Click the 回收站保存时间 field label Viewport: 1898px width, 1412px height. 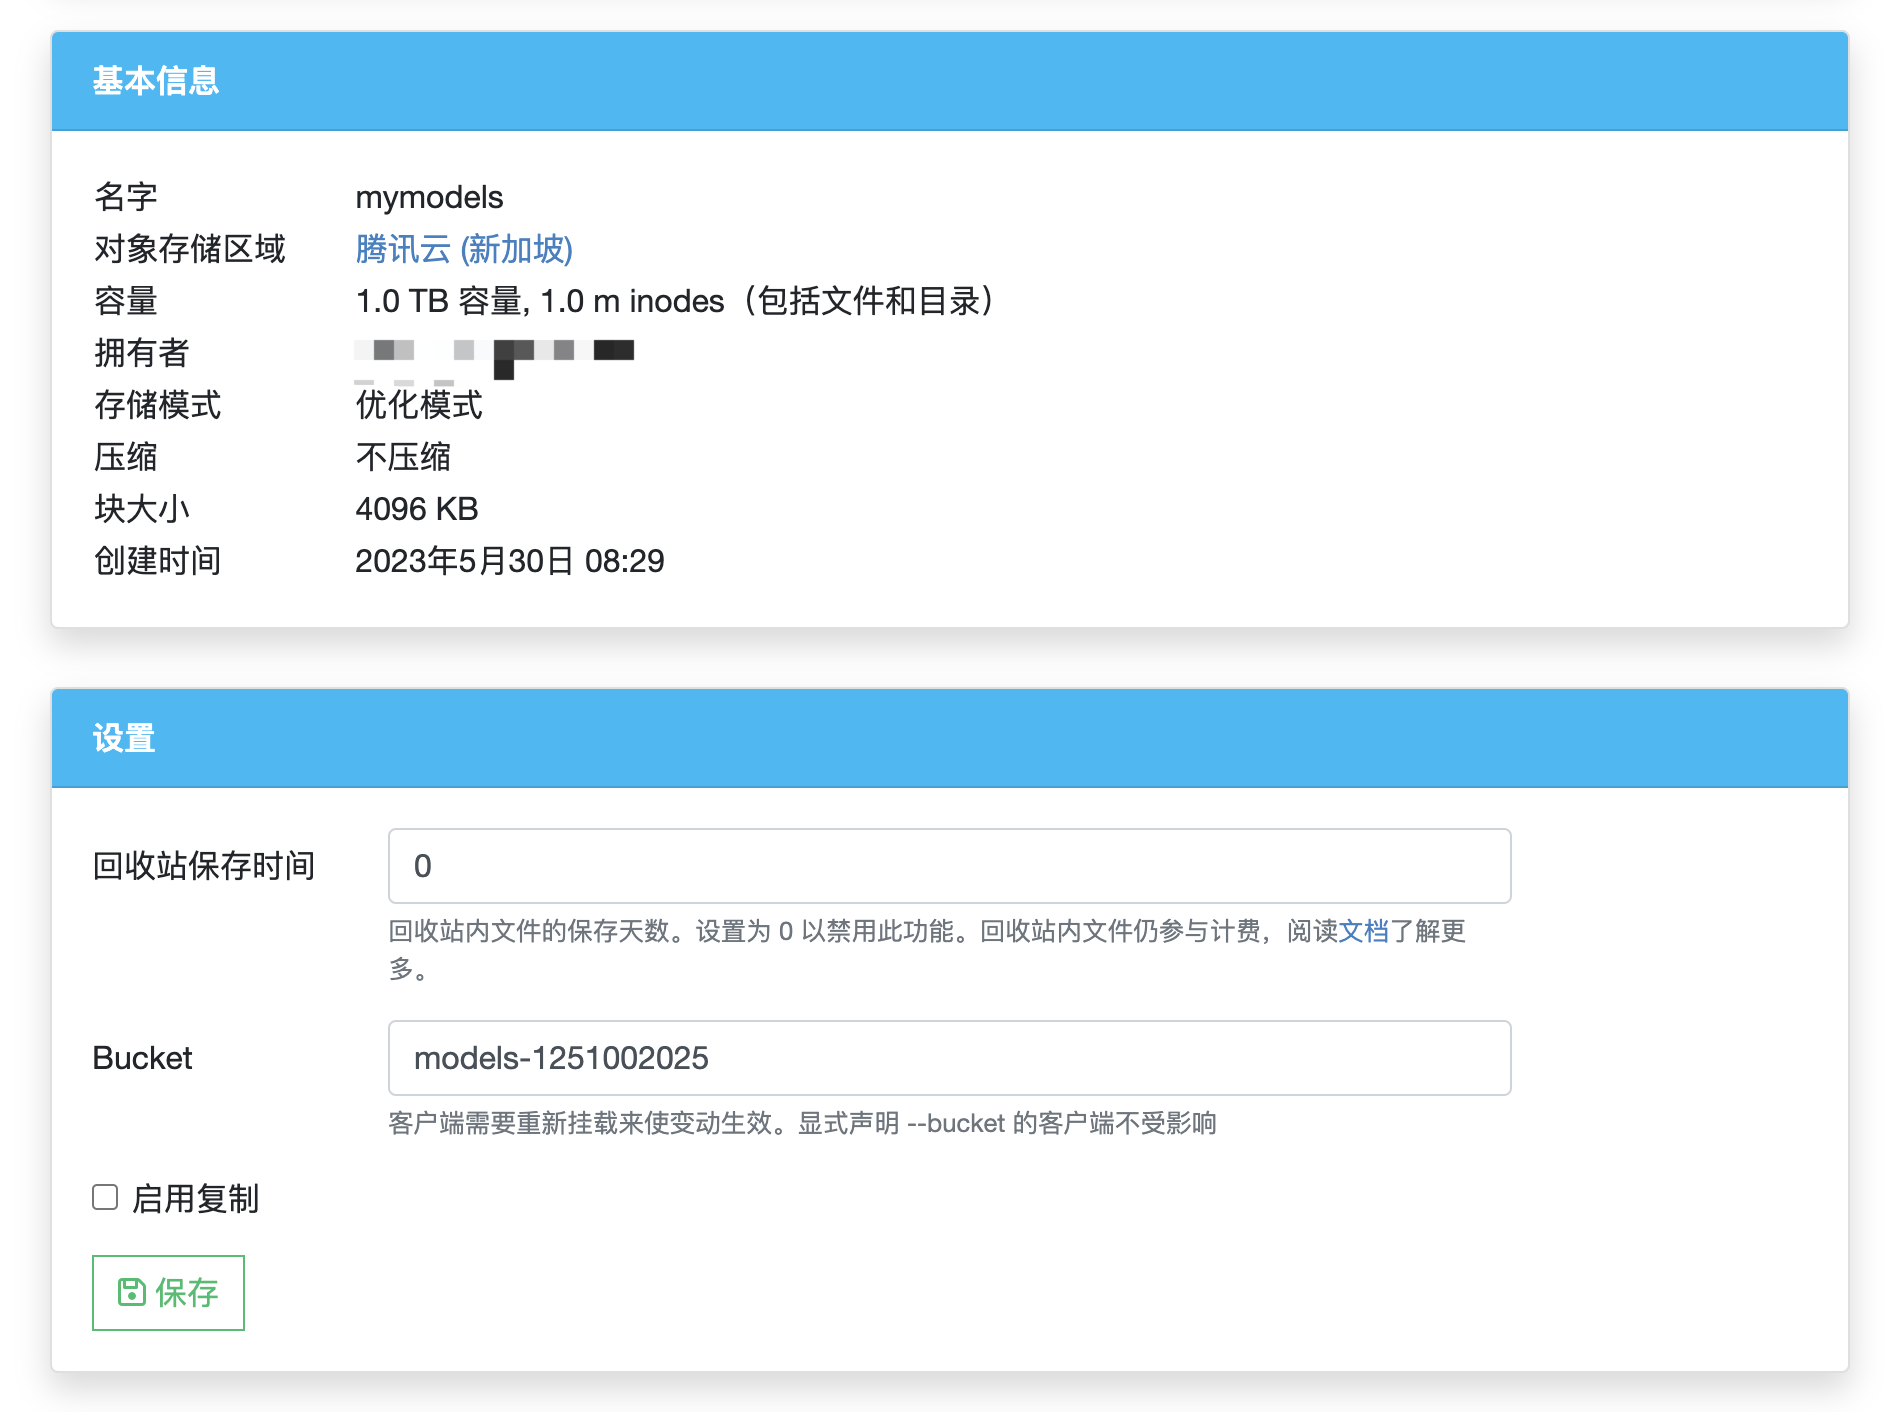pyautogui.click(x=204, y=866)
